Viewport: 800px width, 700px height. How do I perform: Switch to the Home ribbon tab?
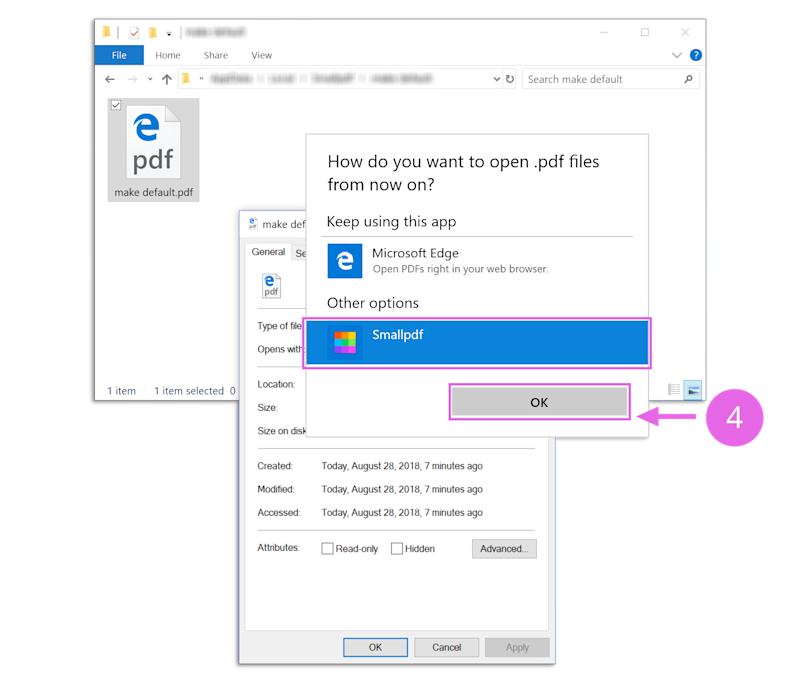168,55
